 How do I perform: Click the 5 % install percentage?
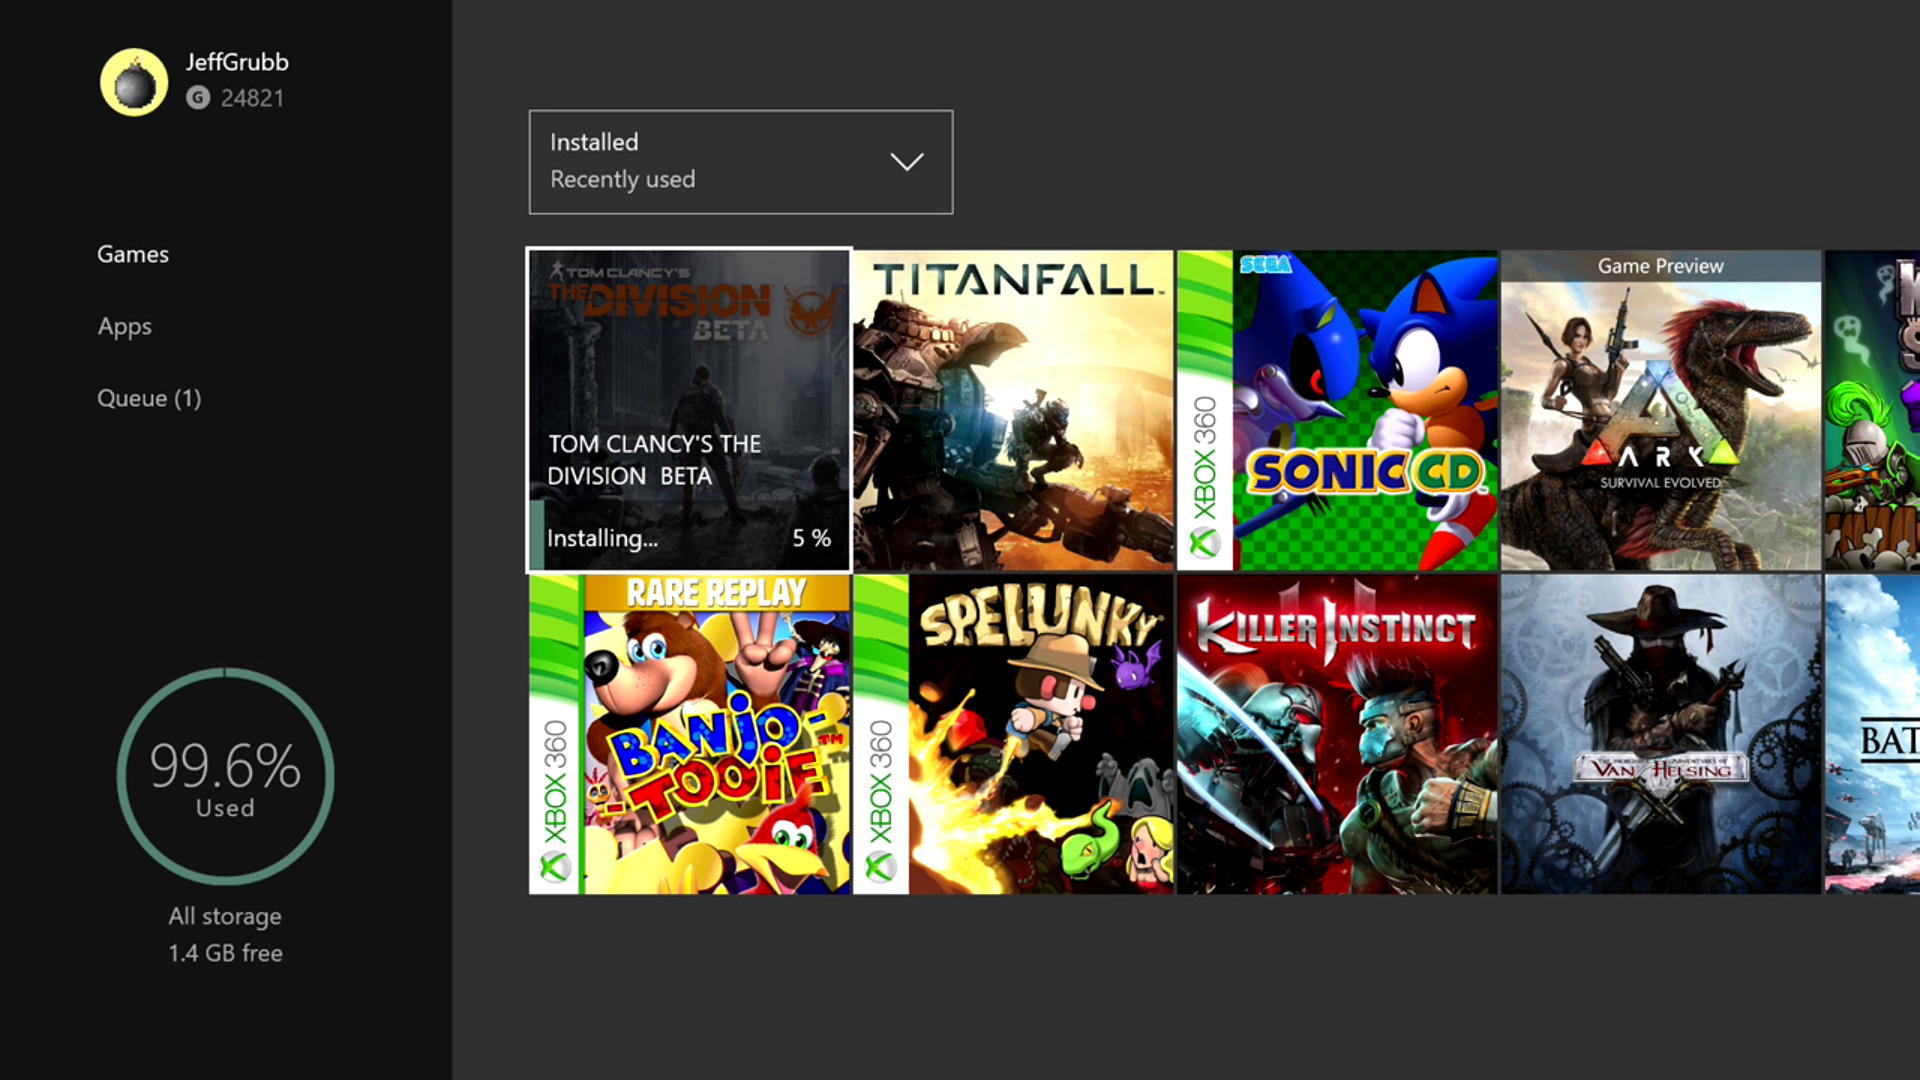(811, 538)
